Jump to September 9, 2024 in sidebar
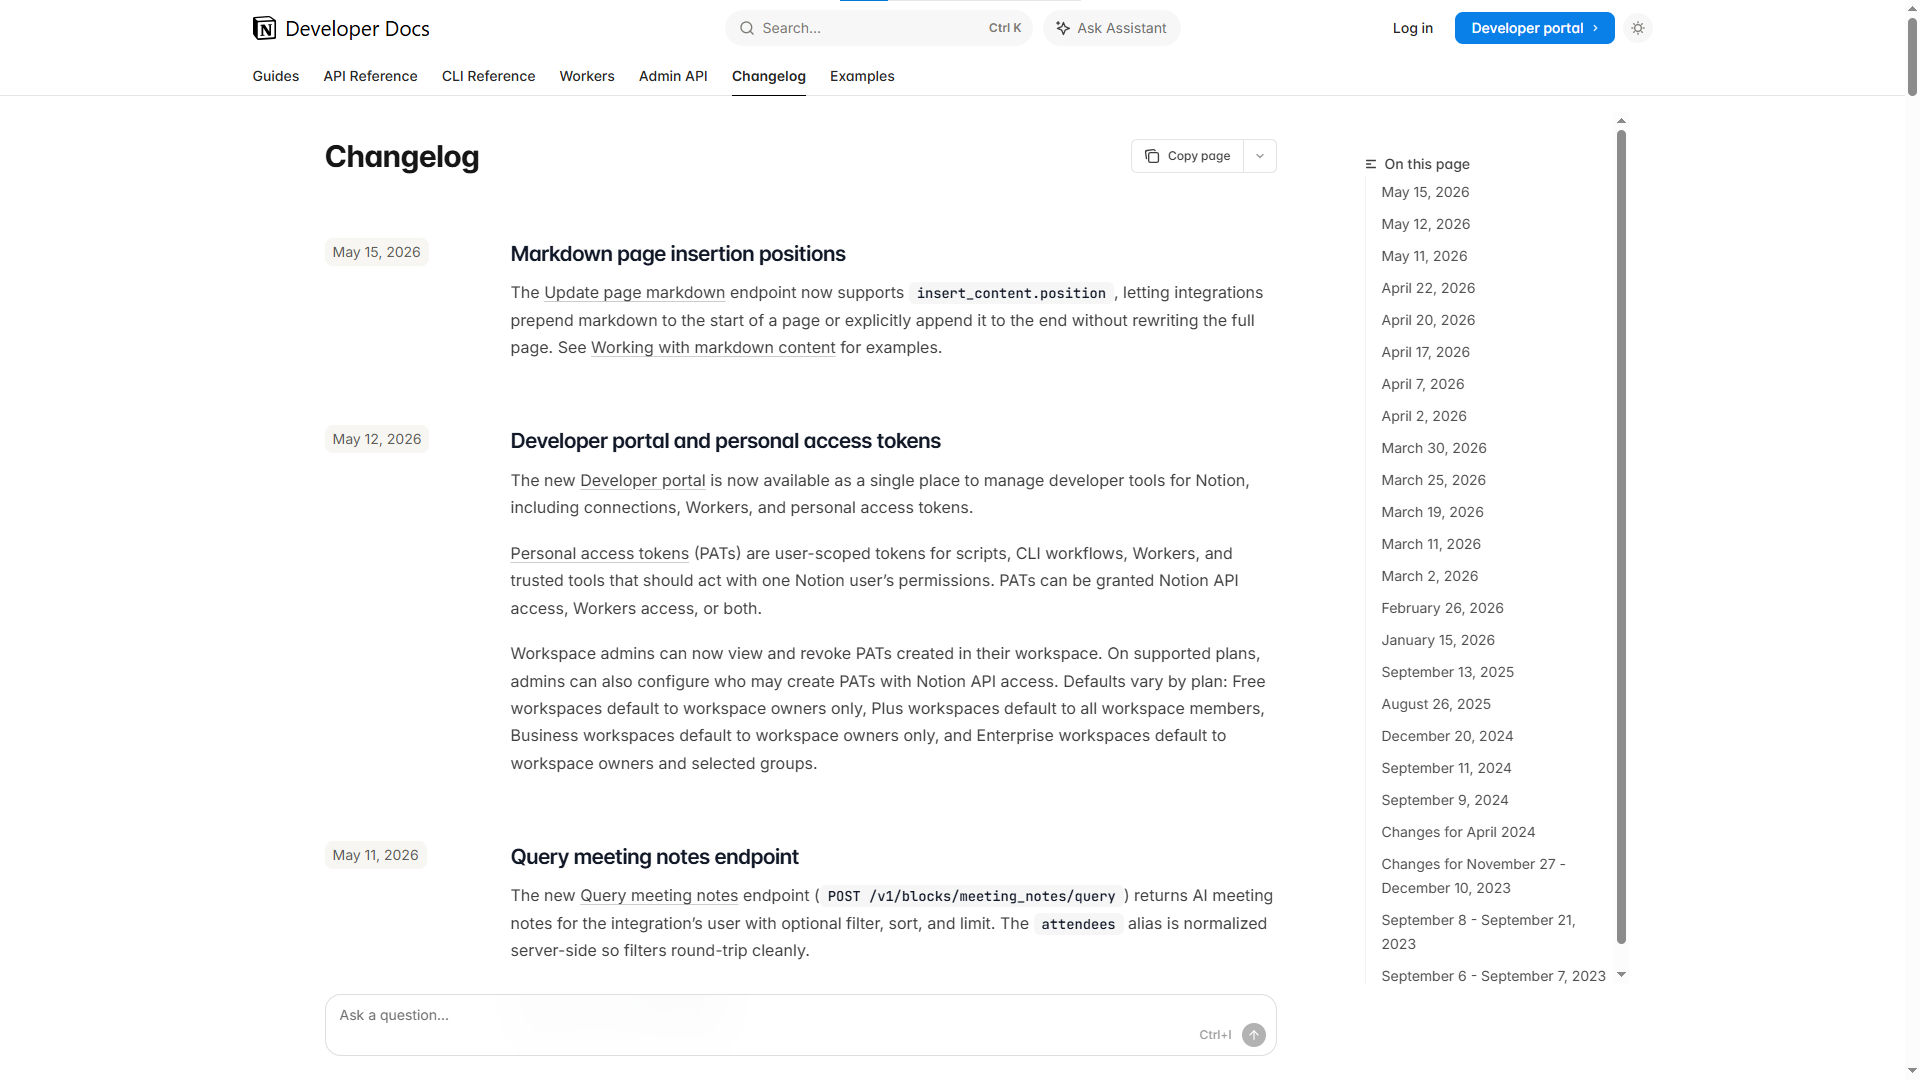Viewport: 1920px width, 1080px height. click(x=1445, y=800)
